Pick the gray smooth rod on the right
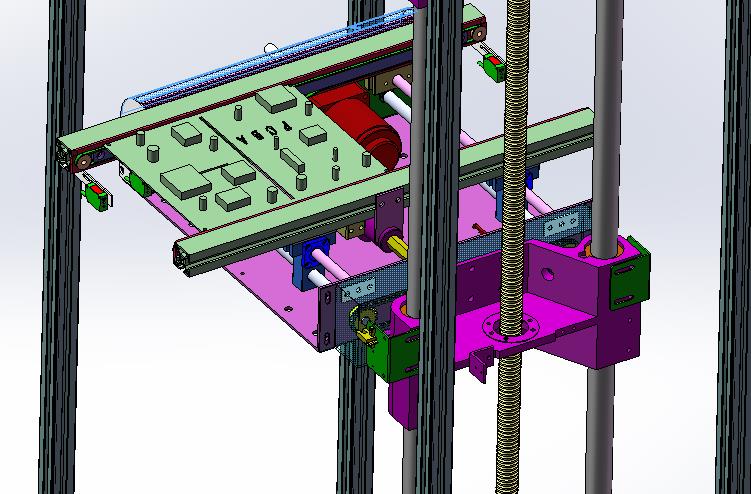This screenshot has width=751, height=494. 604,247
